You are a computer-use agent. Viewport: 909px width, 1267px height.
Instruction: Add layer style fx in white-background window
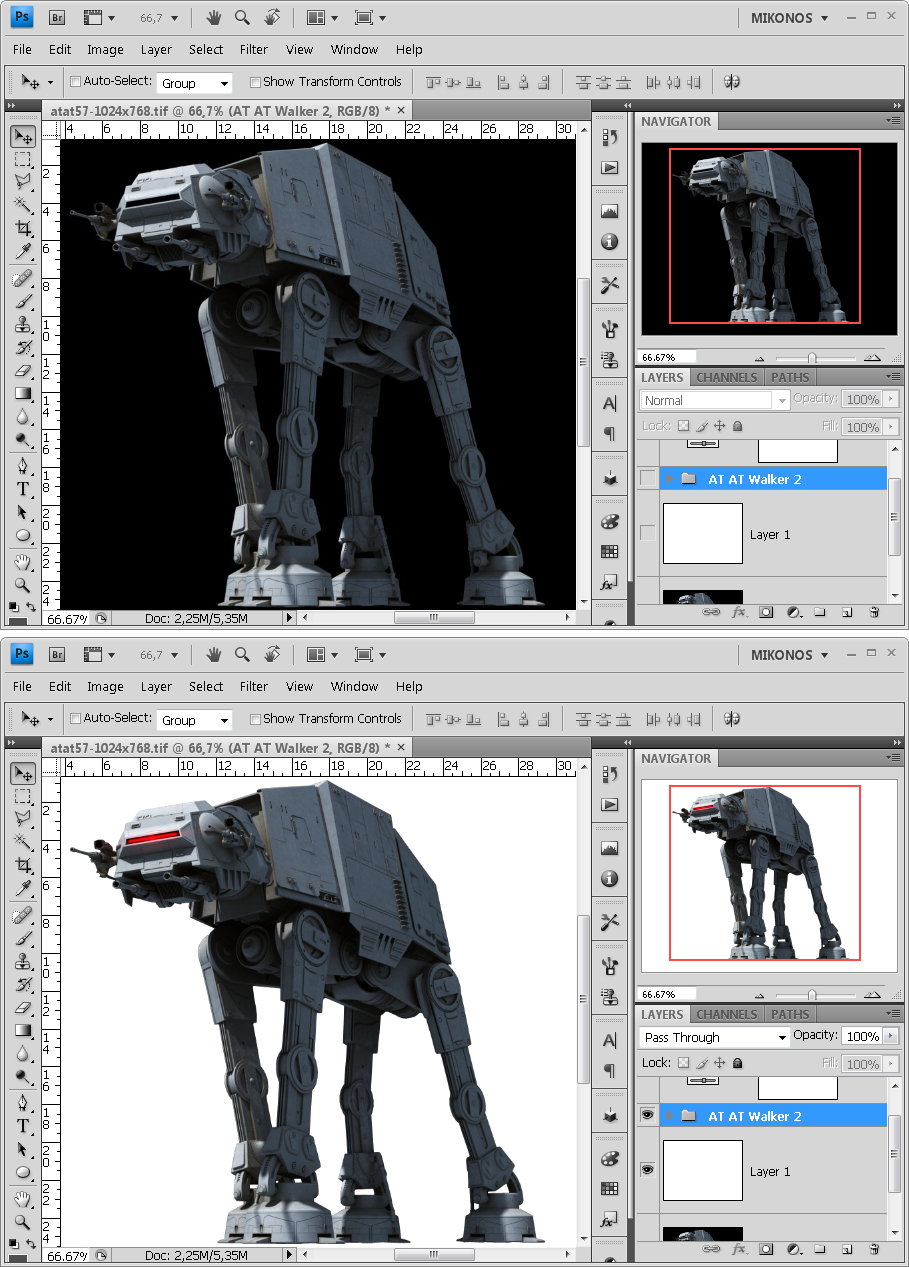pos(739,1248)
